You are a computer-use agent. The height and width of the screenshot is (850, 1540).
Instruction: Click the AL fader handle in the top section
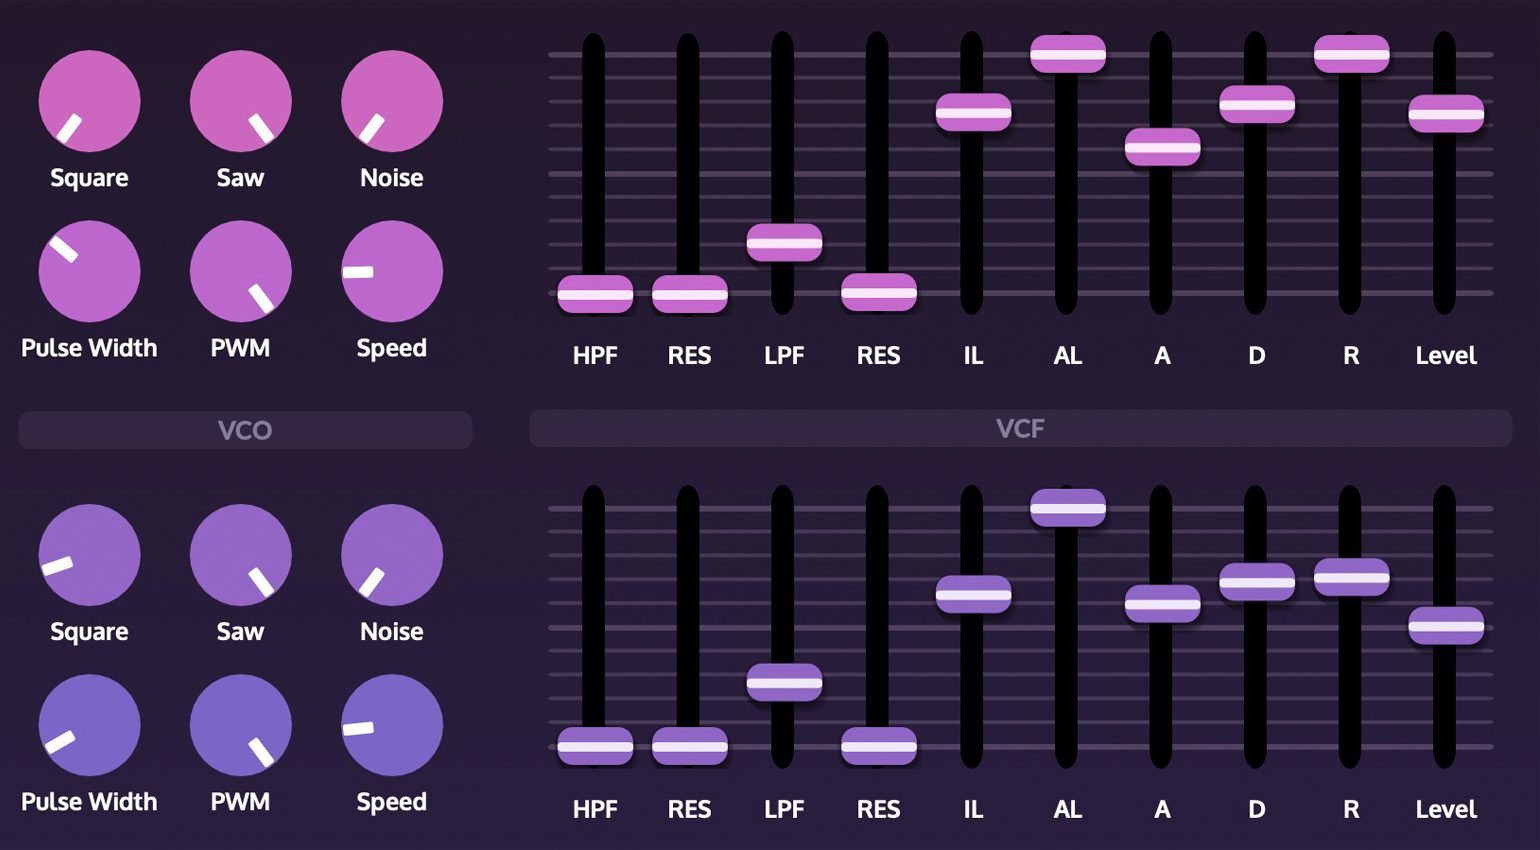point(1068,56)
